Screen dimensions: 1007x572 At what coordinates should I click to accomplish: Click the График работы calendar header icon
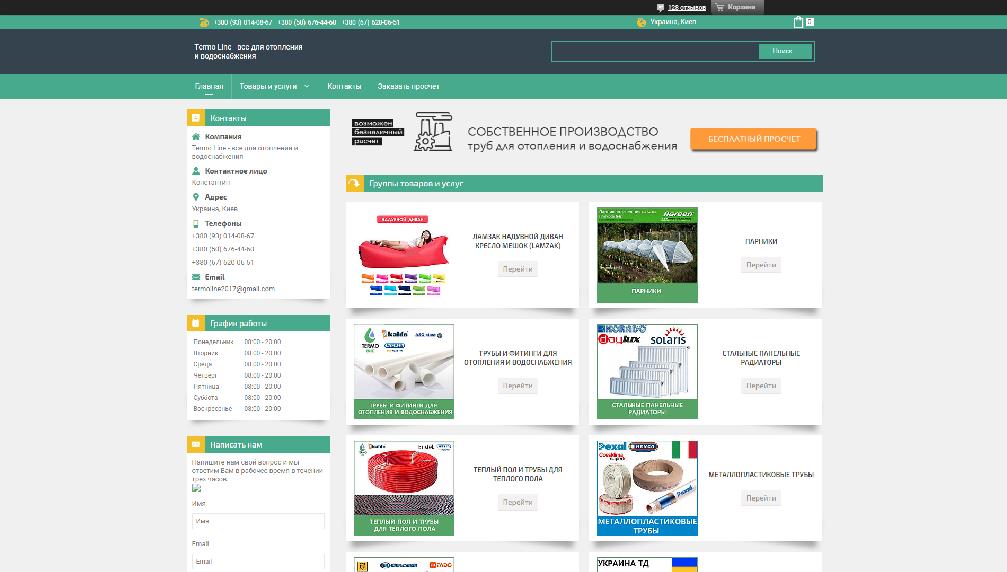(x=196, y=323)
